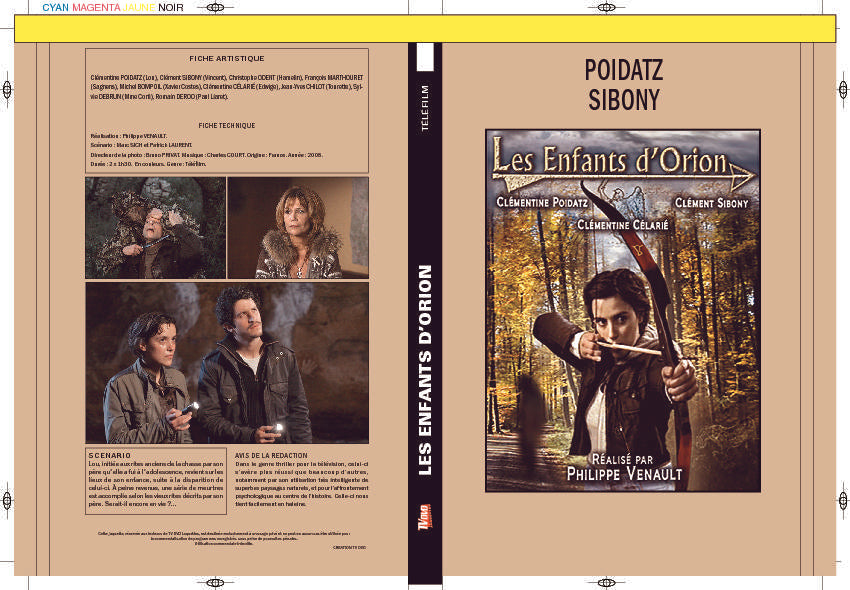
Task: Select the photo of woman with fur collar
Action: click(298, 228)
